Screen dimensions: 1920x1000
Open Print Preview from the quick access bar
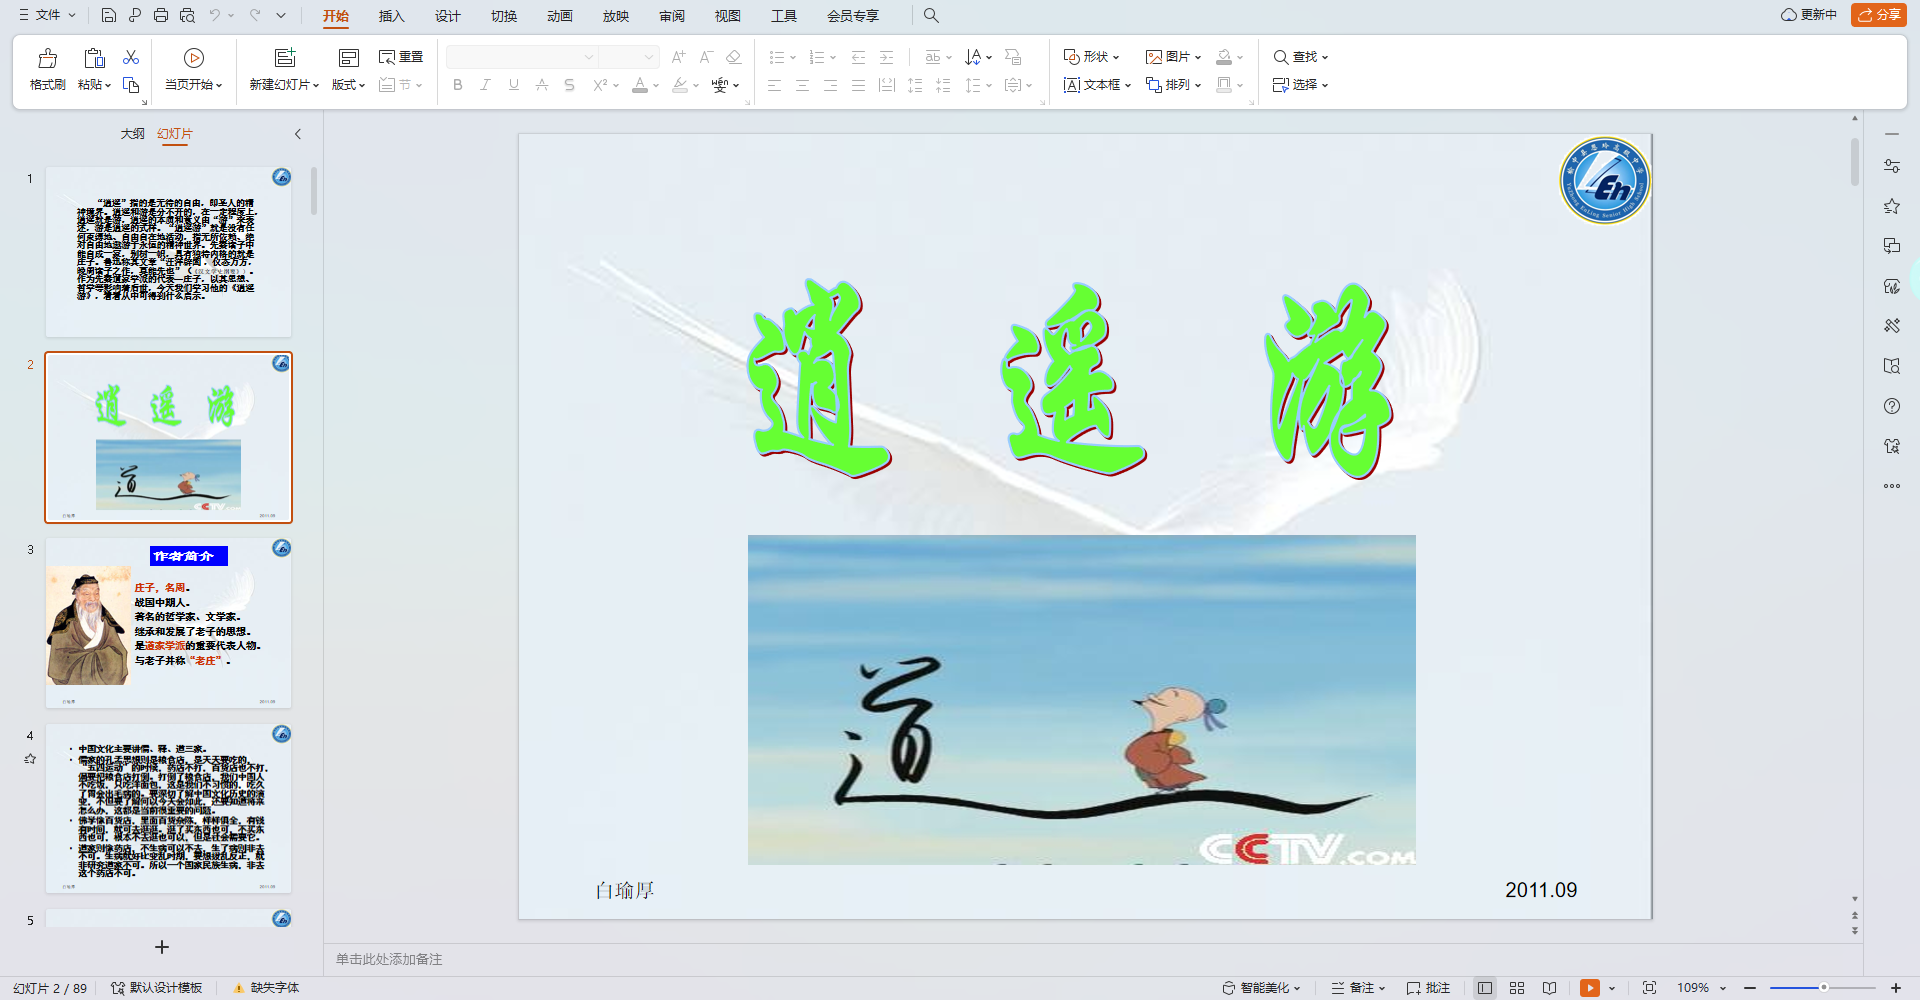(x=187, y=15)
